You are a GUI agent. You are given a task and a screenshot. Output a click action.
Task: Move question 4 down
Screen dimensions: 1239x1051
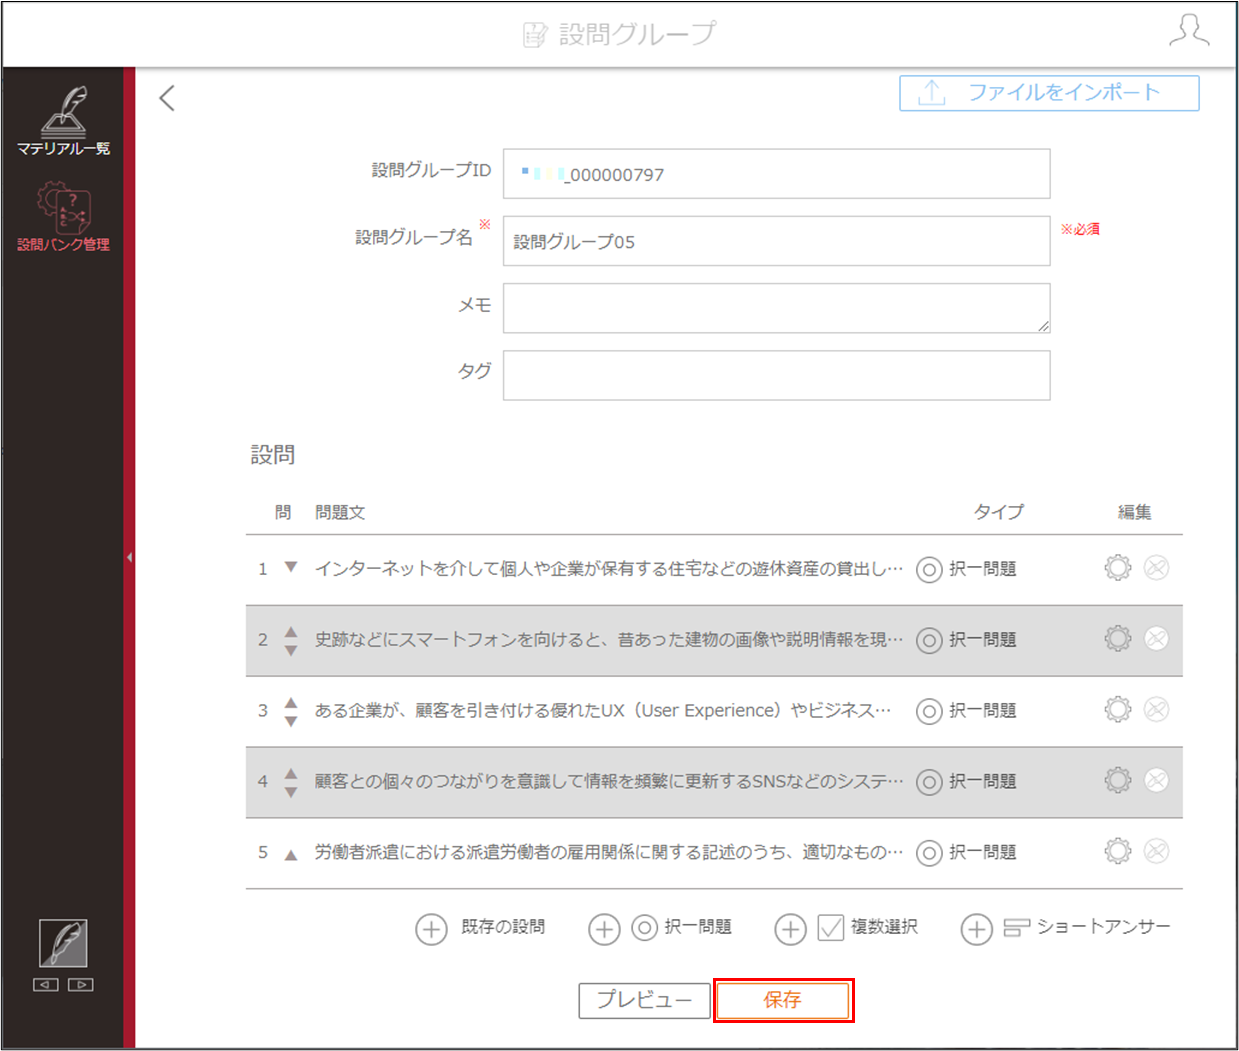click(291, 792)
